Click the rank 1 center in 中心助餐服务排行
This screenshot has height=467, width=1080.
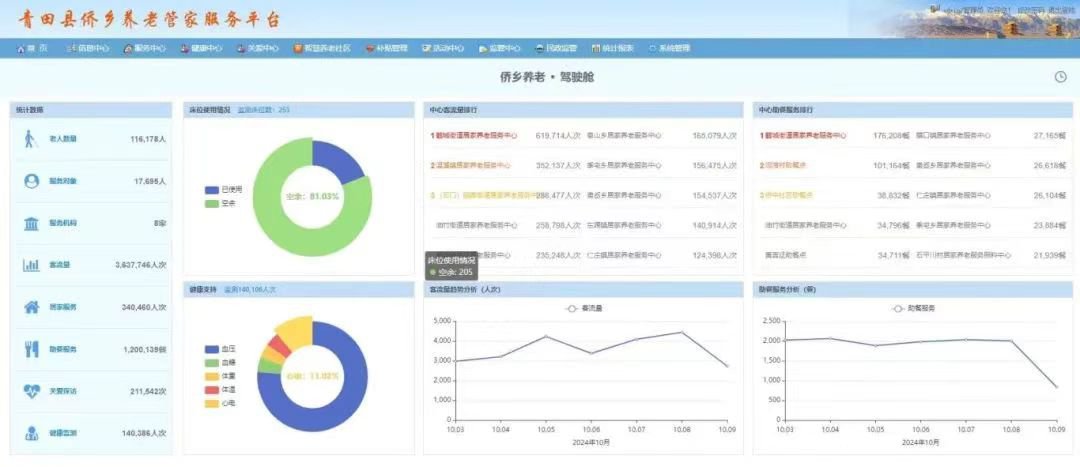click(803, 136)
